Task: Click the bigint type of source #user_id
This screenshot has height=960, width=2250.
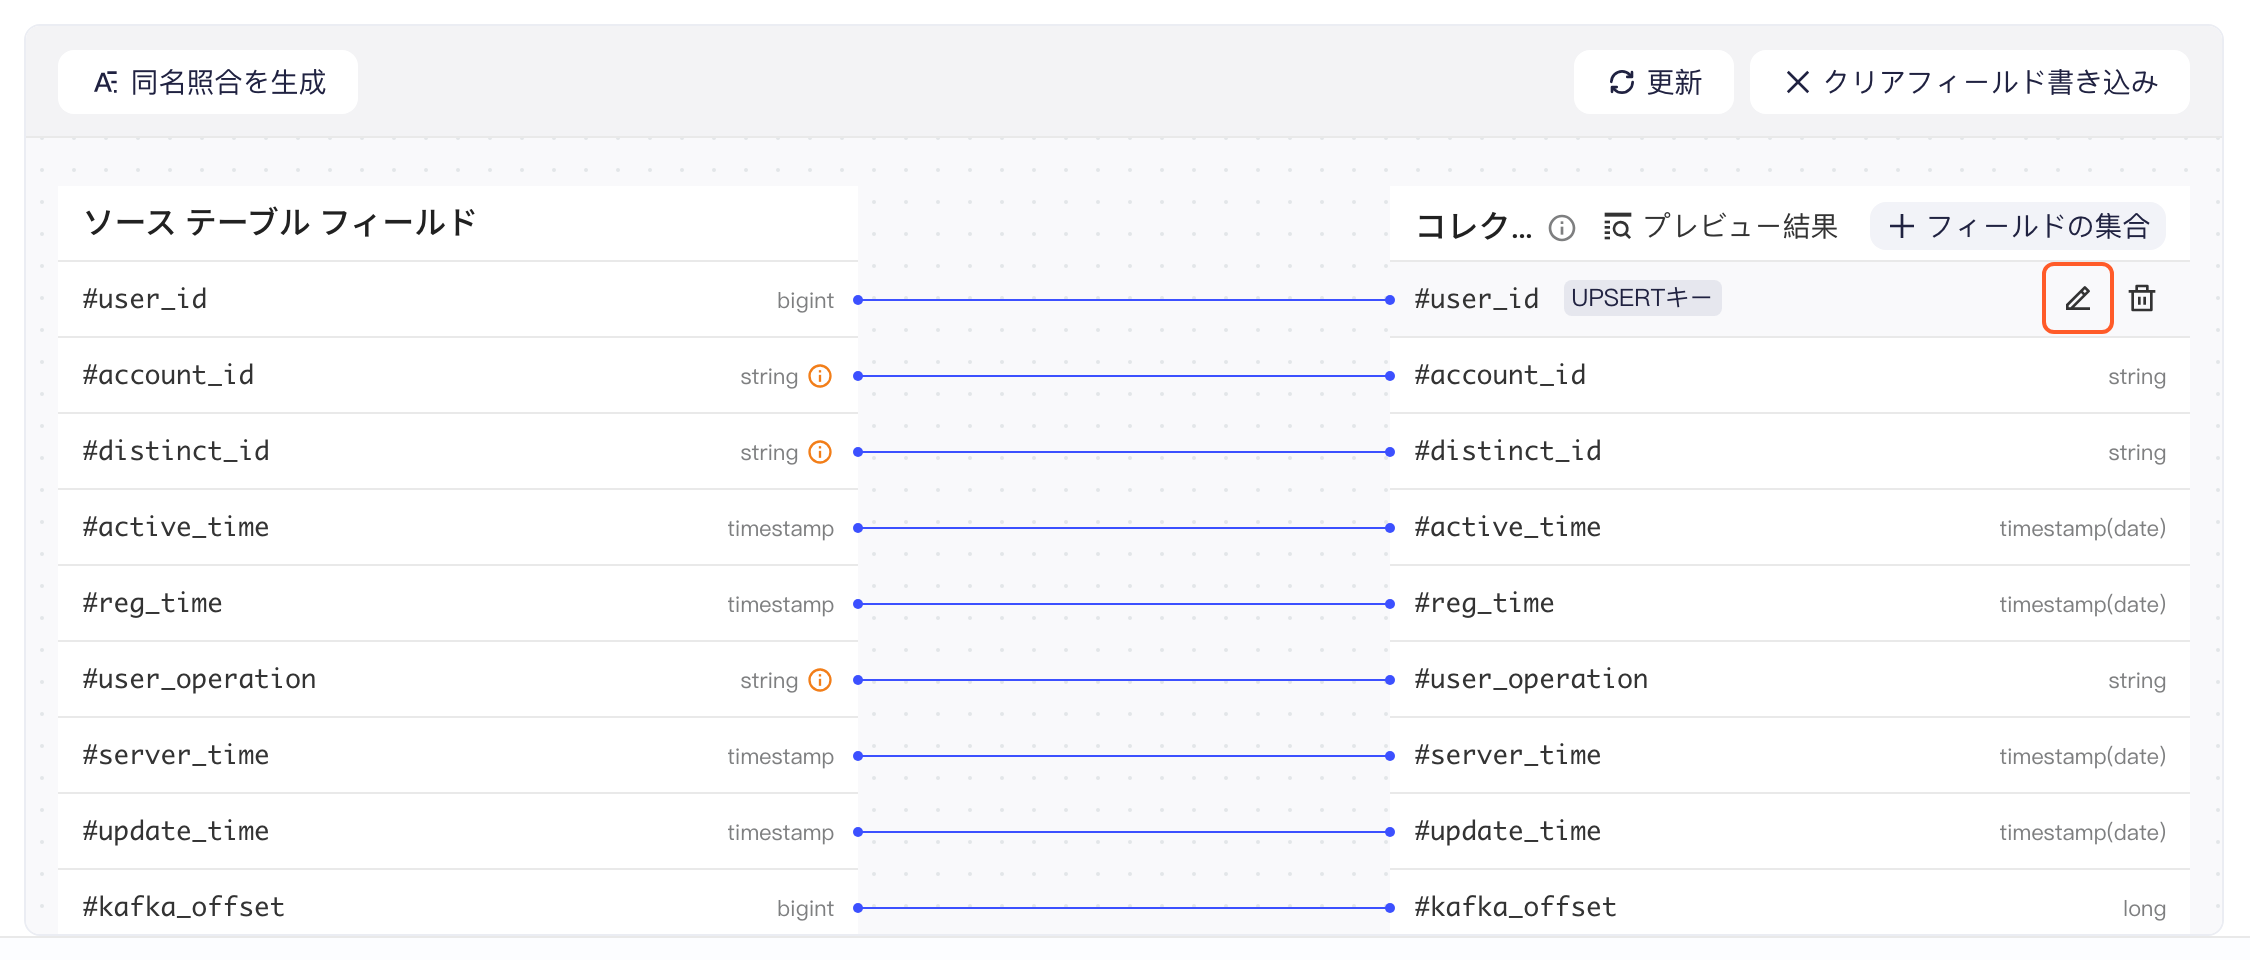Action: (x=805, y=300)
